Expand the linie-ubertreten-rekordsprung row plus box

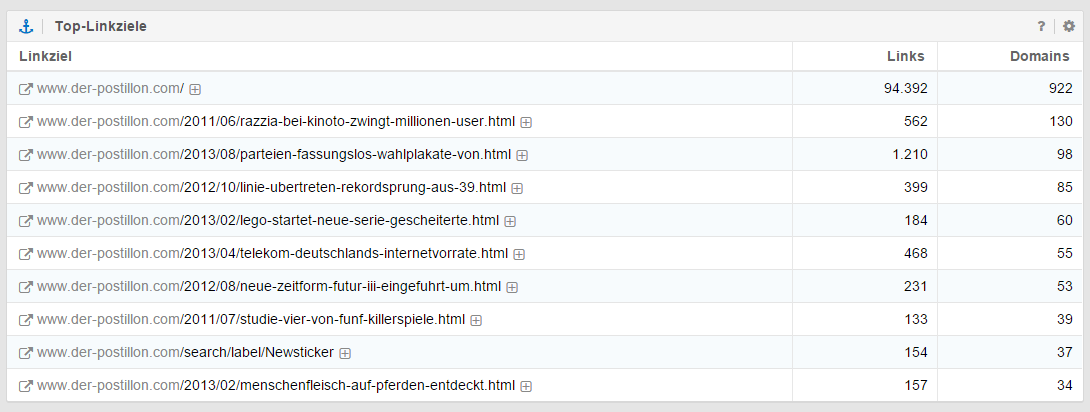(x=517, y=188)
